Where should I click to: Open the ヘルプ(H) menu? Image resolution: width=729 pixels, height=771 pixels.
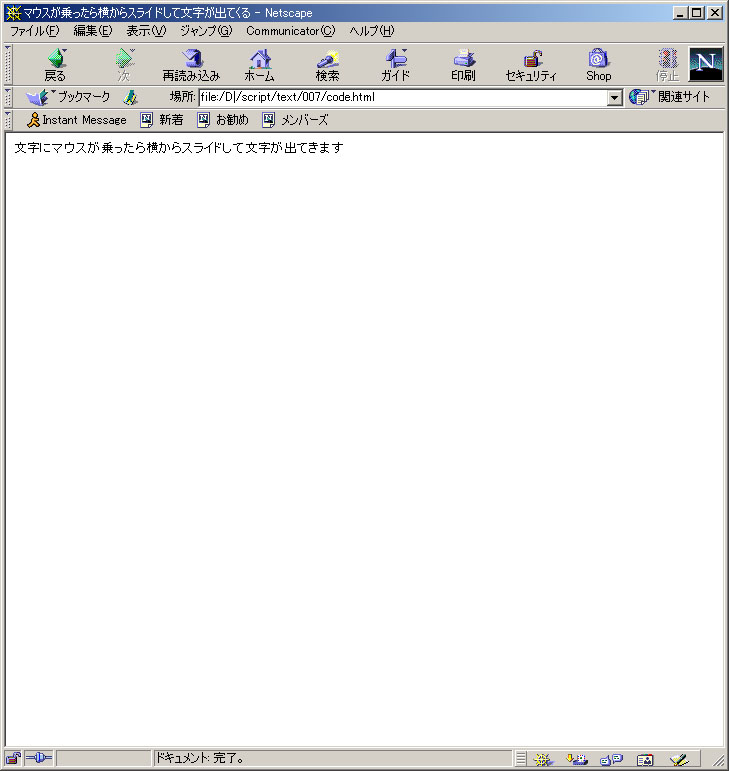[372, 31]
